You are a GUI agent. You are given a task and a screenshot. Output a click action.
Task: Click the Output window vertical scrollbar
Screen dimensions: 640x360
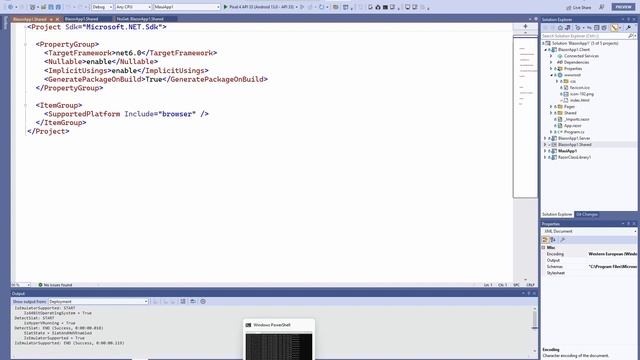pyautogui.click(x=534, y=329)
